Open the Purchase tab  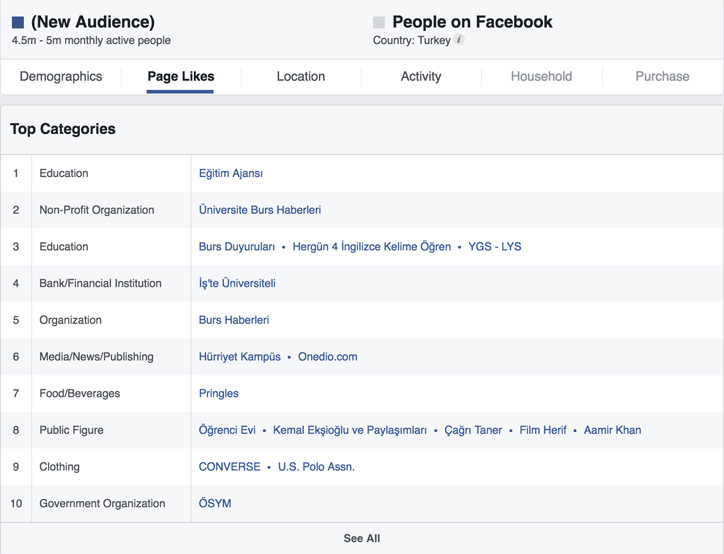[662, 76]
